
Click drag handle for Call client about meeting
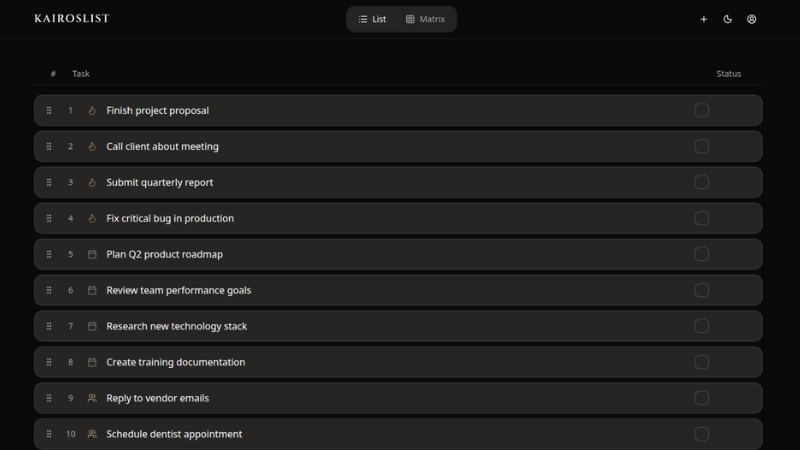49,147
